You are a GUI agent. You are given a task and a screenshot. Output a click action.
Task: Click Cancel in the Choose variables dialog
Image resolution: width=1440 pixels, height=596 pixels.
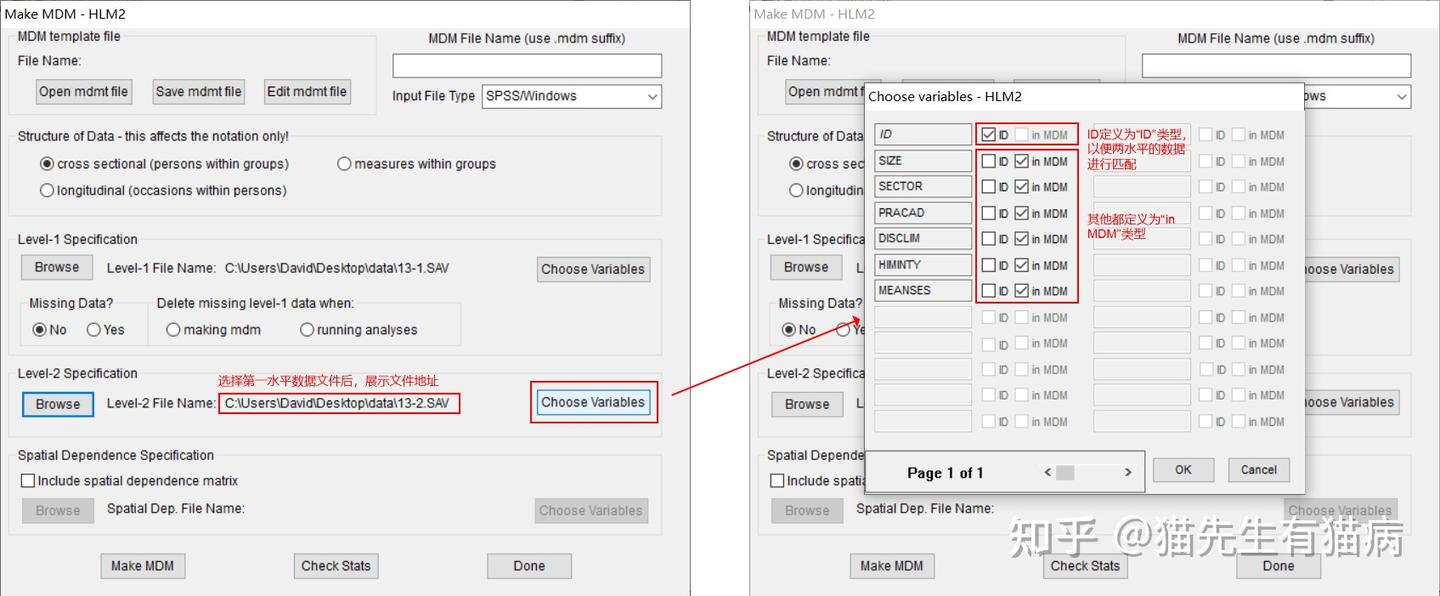pyautogui.click(x=1258, y=469)
